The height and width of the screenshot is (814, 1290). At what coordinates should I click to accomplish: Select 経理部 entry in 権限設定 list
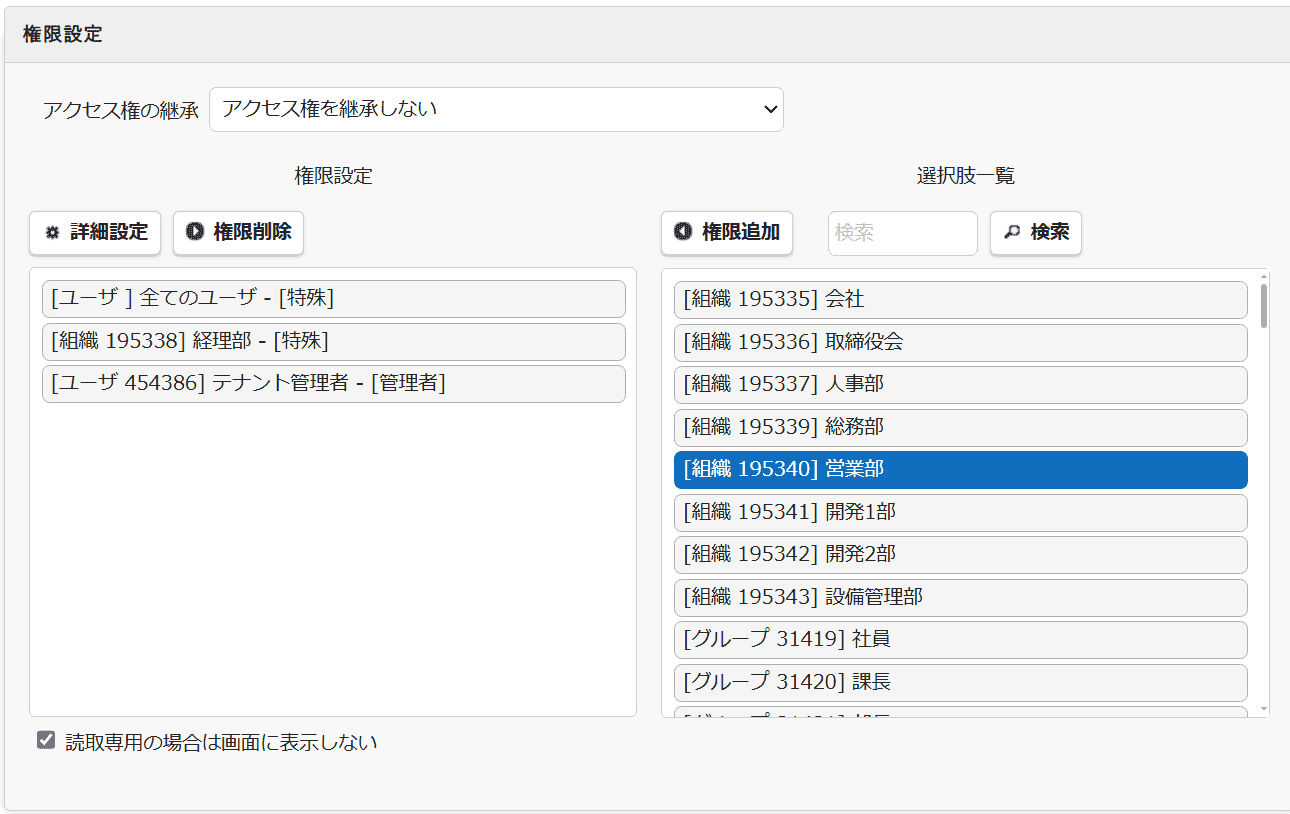tap(333, 341)
